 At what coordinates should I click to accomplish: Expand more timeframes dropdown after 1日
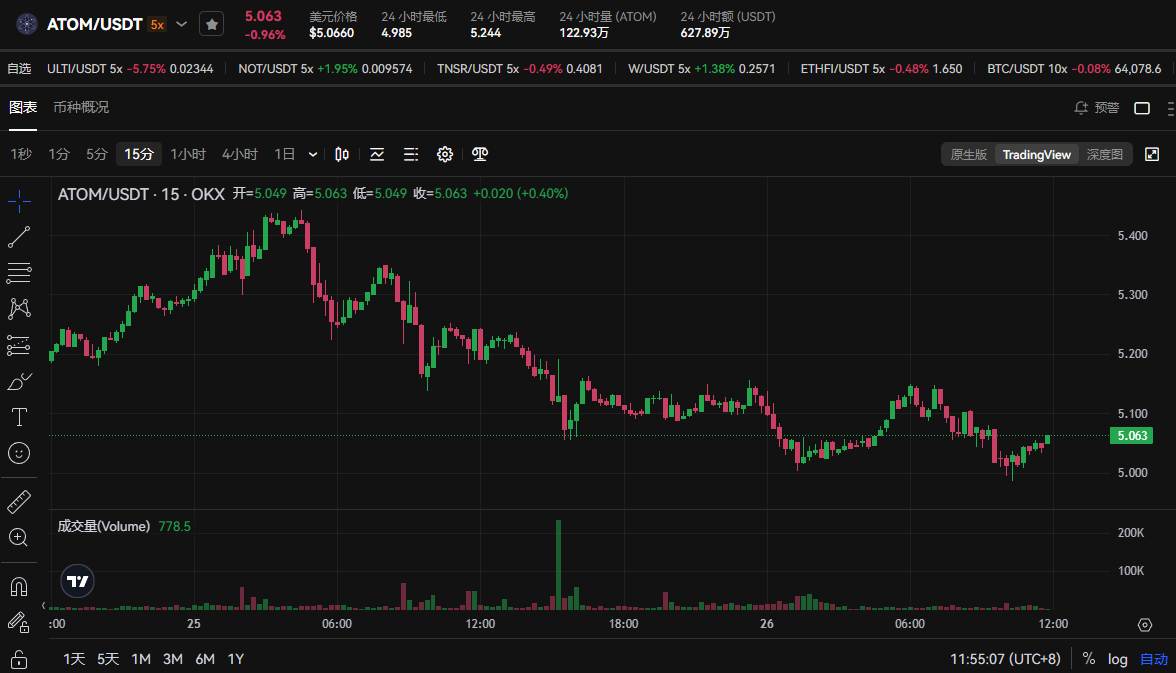pyautogui.click(x=313, y=154)
